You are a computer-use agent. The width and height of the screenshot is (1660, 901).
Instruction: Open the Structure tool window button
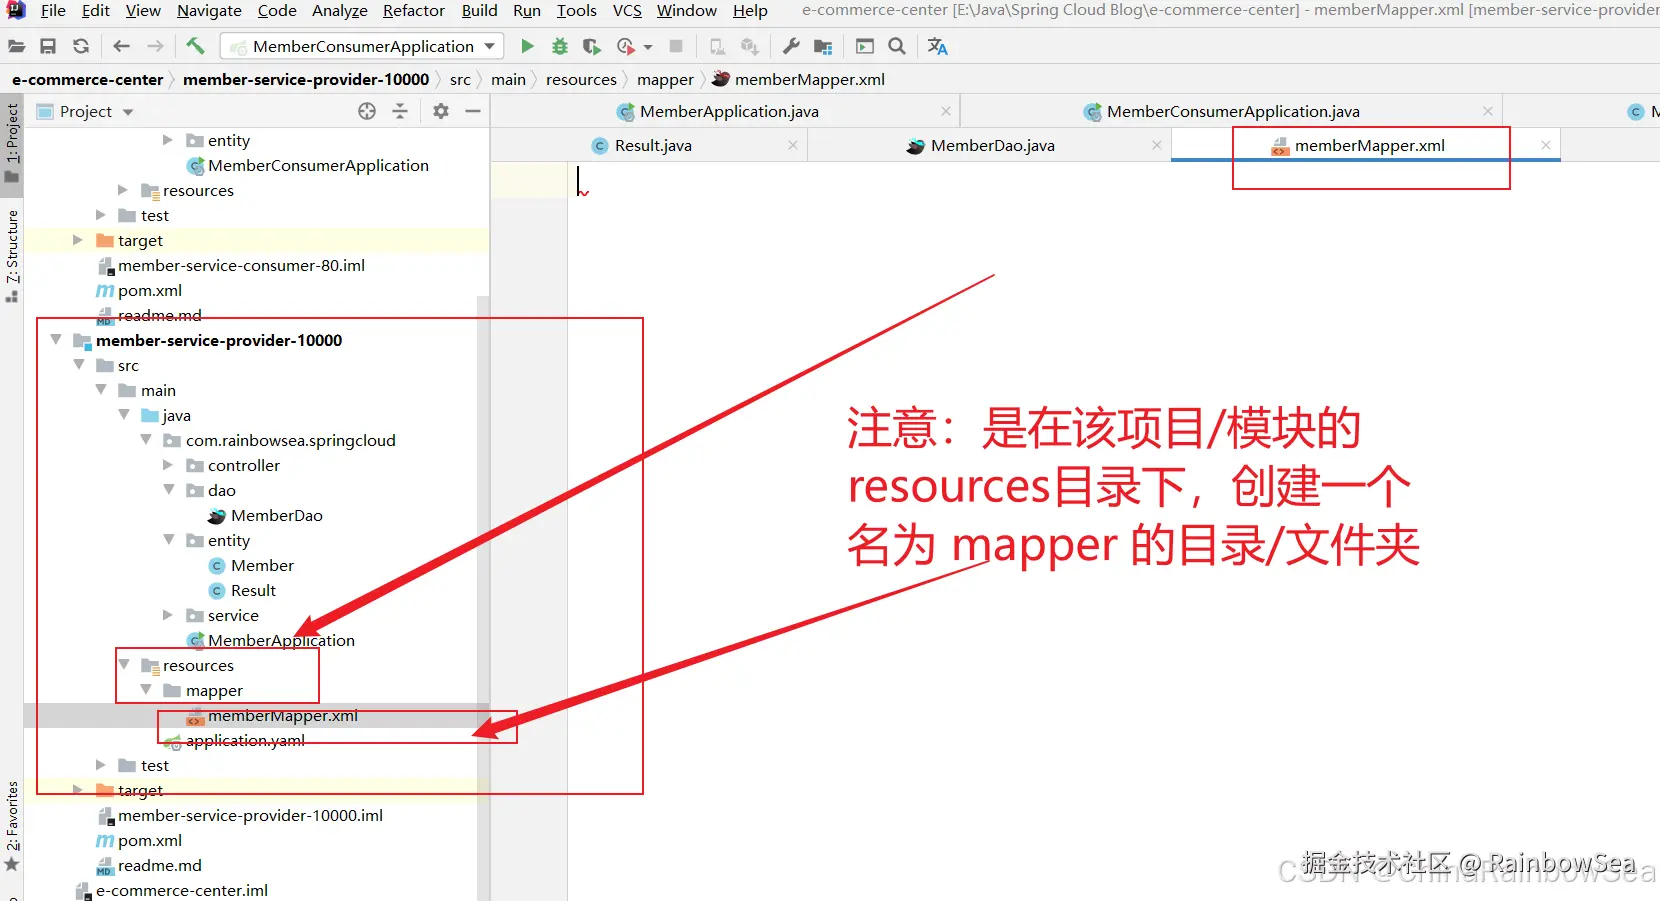pos(12,255)
